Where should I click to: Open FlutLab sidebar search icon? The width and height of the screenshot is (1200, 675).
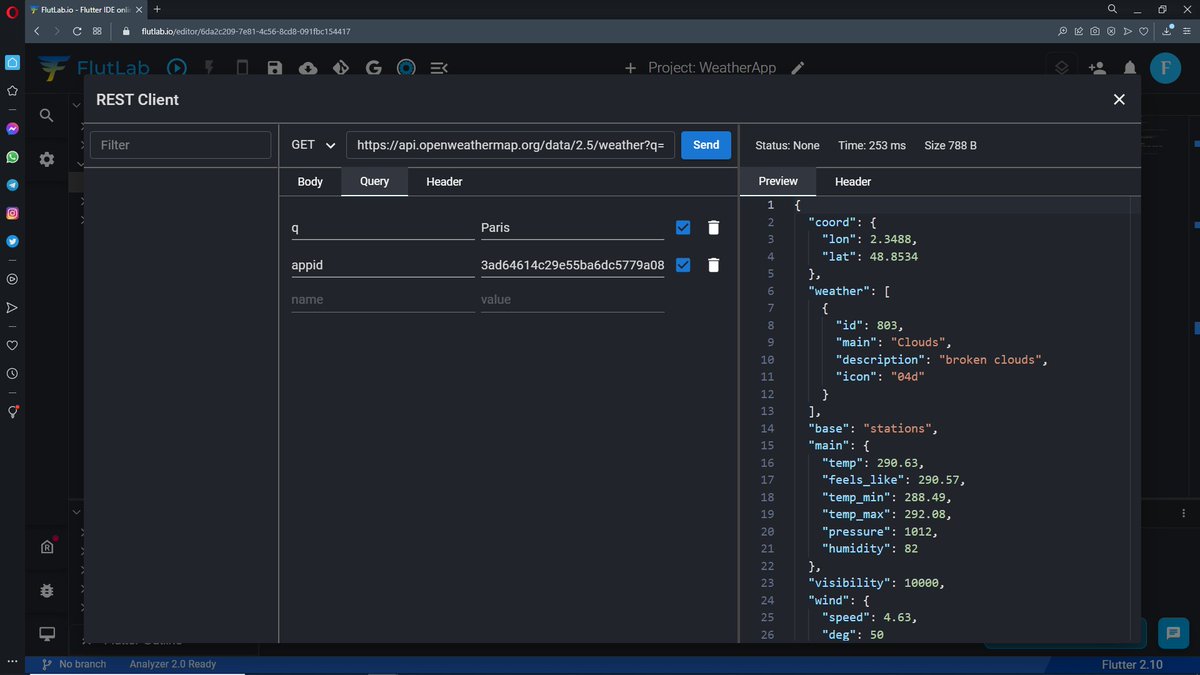click(46, 116)
